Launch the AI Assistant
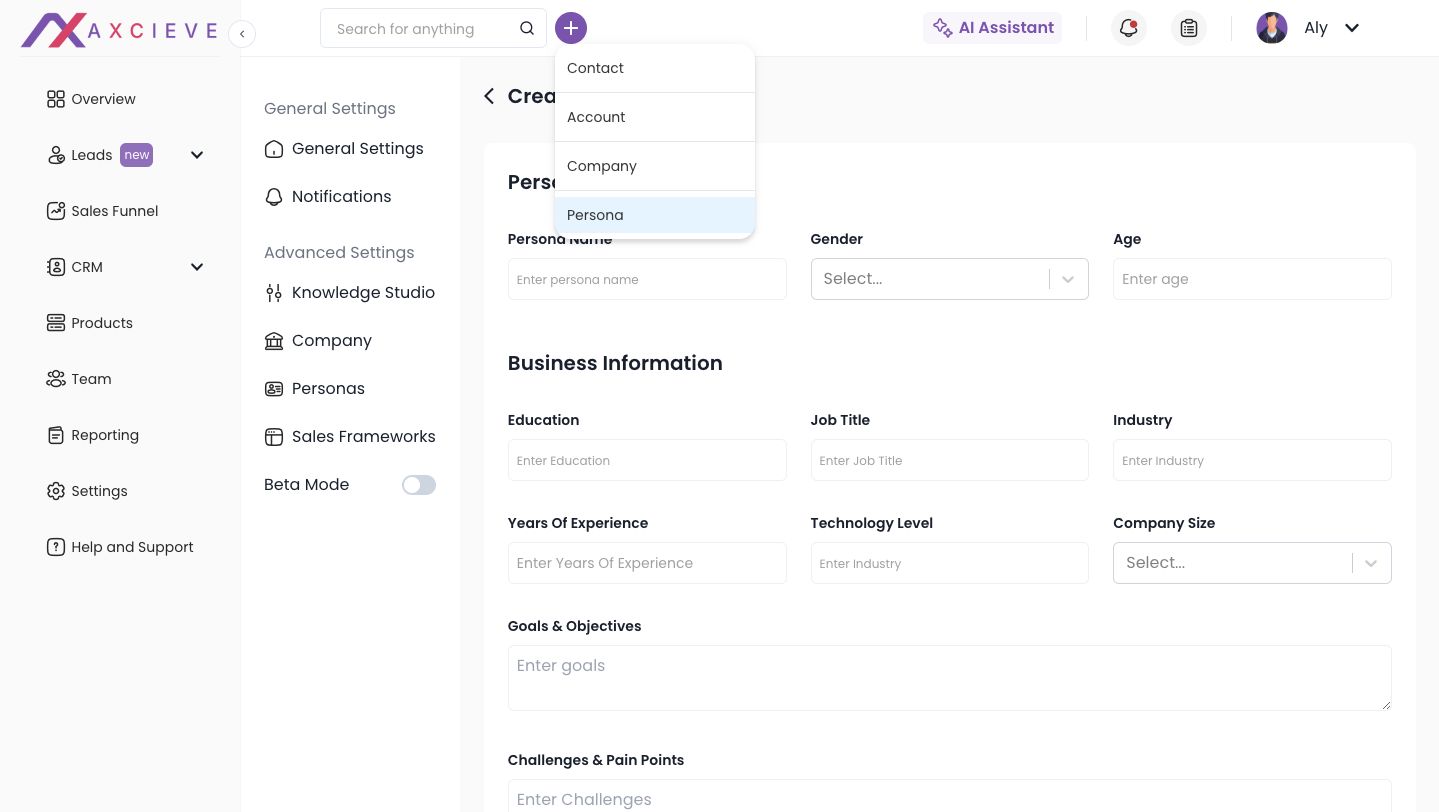Viewport: 1439px width, 812px height. [x=993, y=28]
